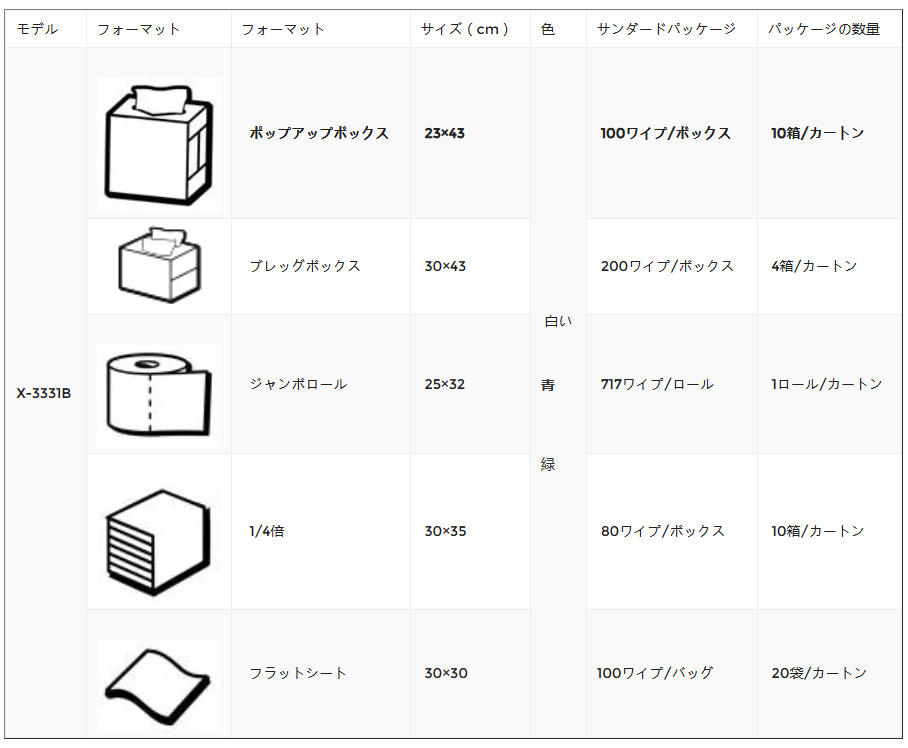The height and width of the screenshot is (748, 908).
Task: Click the quarter-fold stacked wipes illustration
Action: (x=158, y=542)
